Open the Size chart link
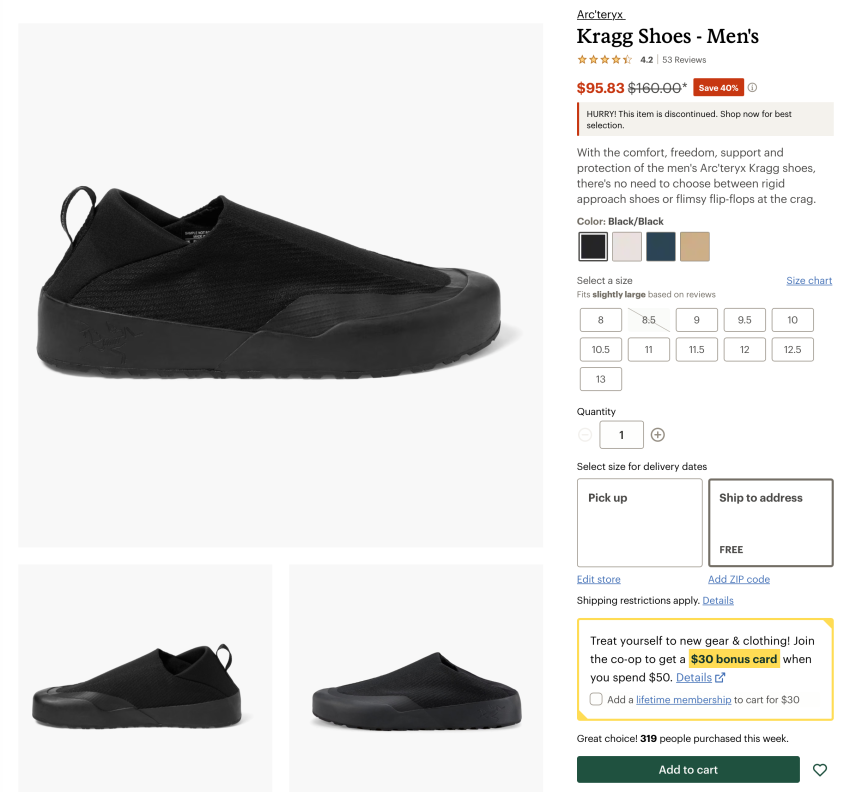The image size is (850, 792). [x=809, y=281]
